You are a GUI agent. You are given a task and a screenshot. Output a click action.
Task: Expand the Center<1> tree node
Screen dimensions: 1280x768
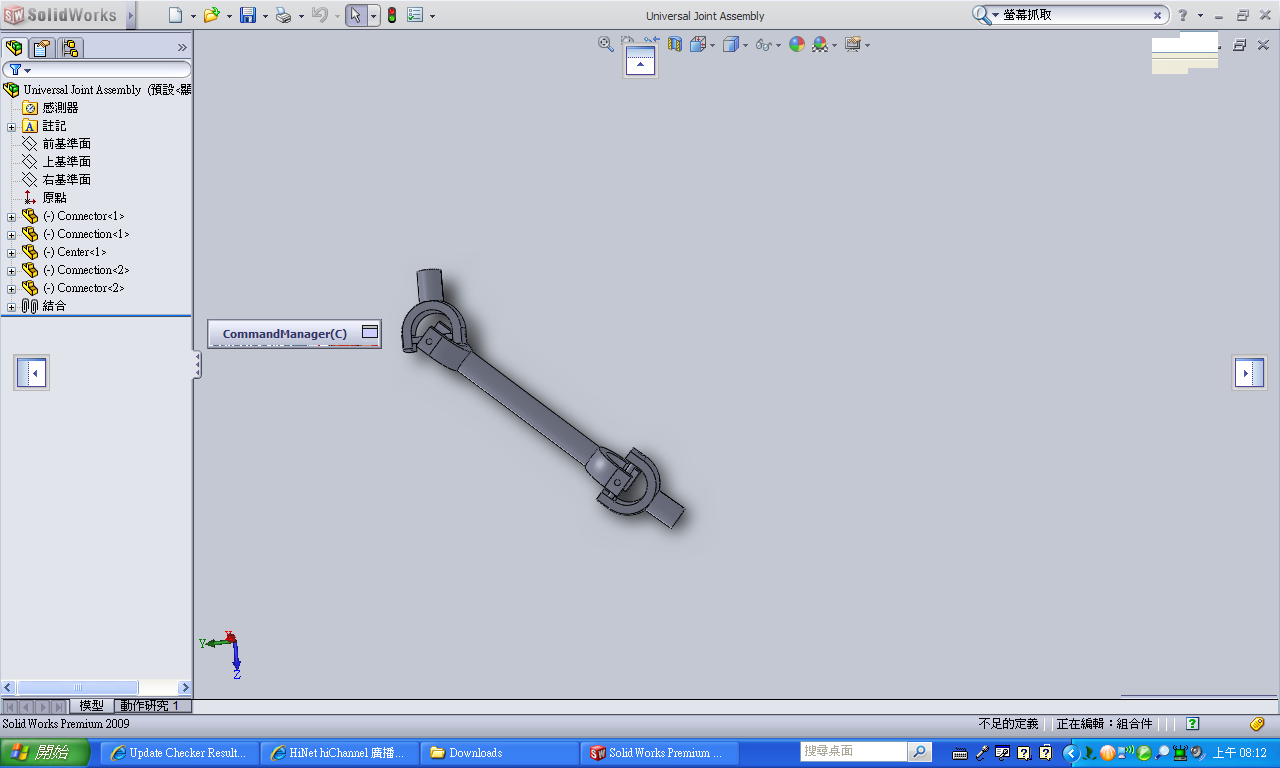tap(12, 253)
